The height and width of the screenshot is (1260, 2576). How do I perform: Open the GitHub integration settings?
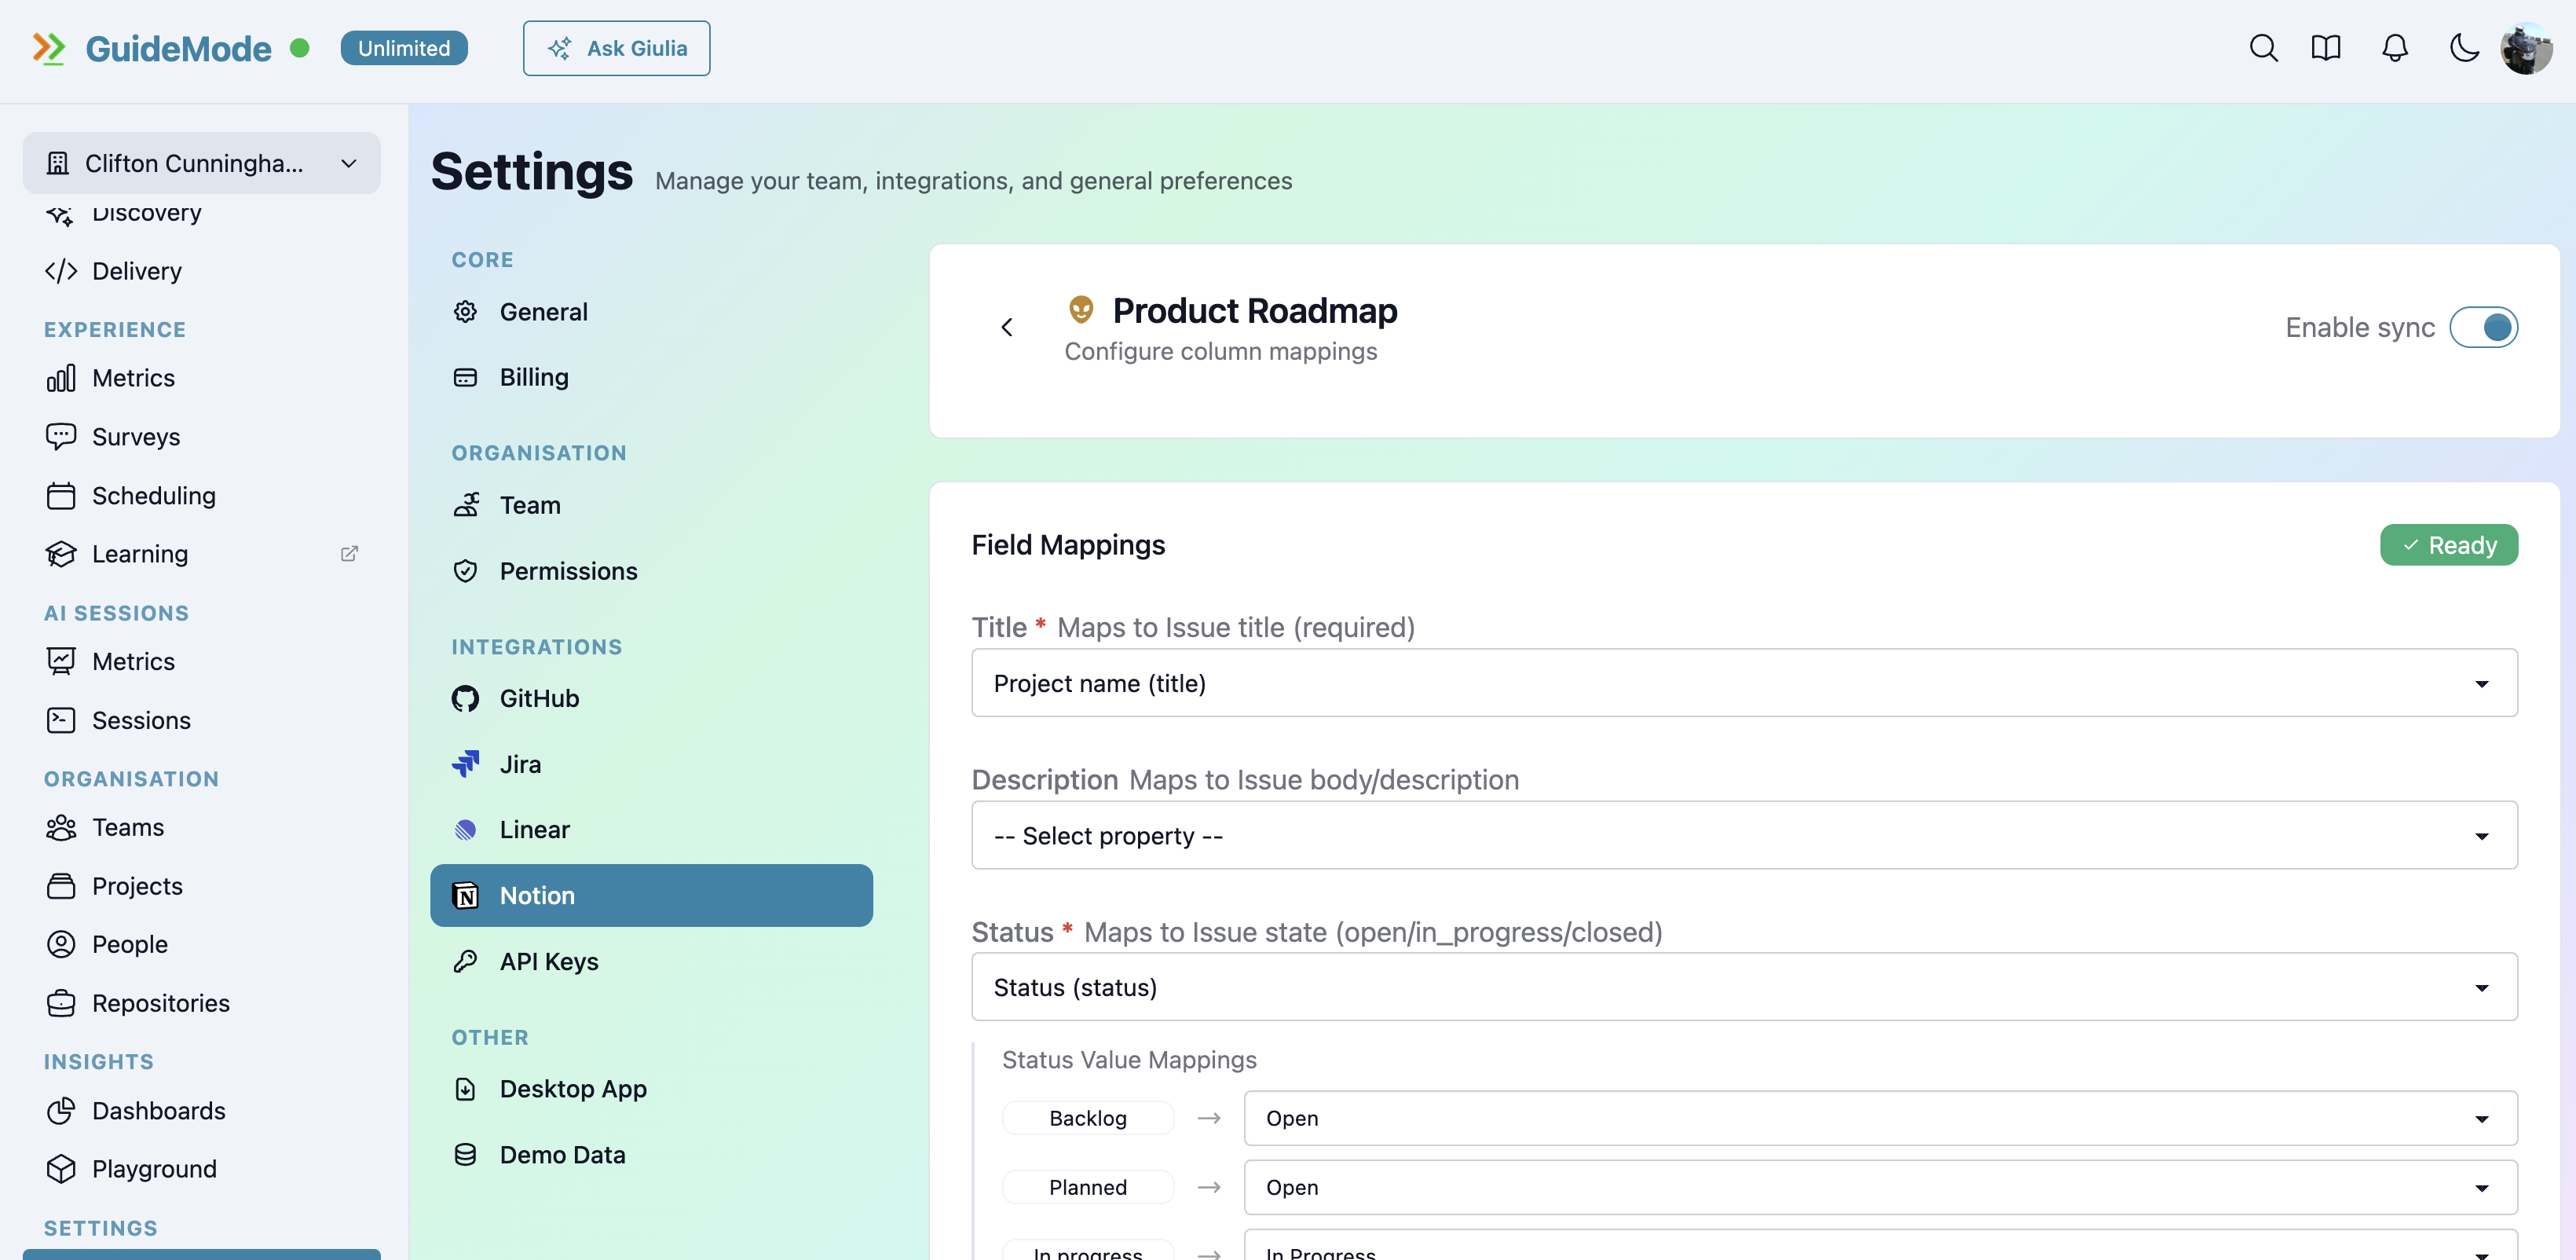point(539,698)
